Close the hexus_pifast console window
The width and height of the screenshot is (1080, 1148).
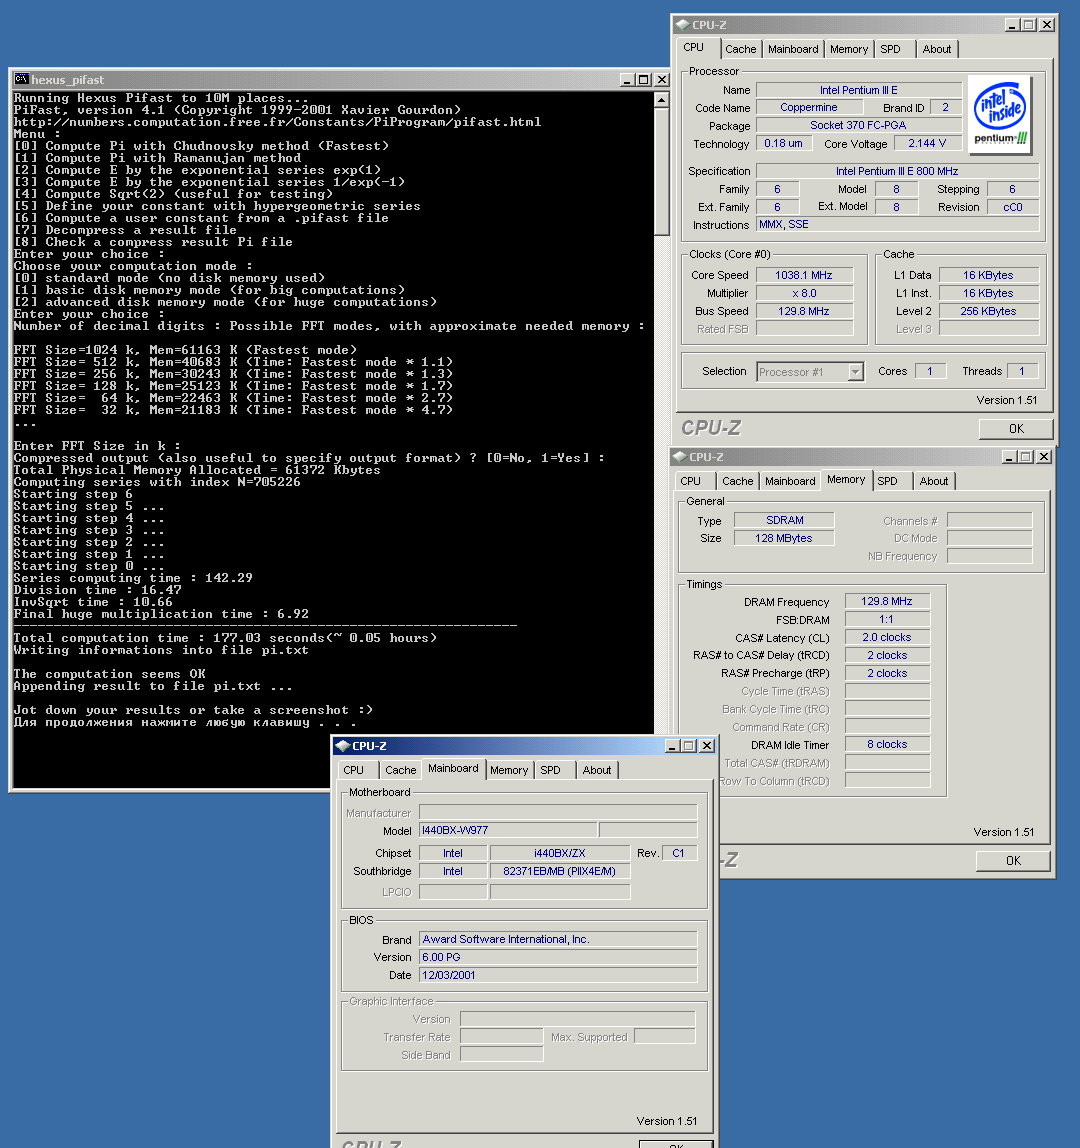tap(661, 79)
